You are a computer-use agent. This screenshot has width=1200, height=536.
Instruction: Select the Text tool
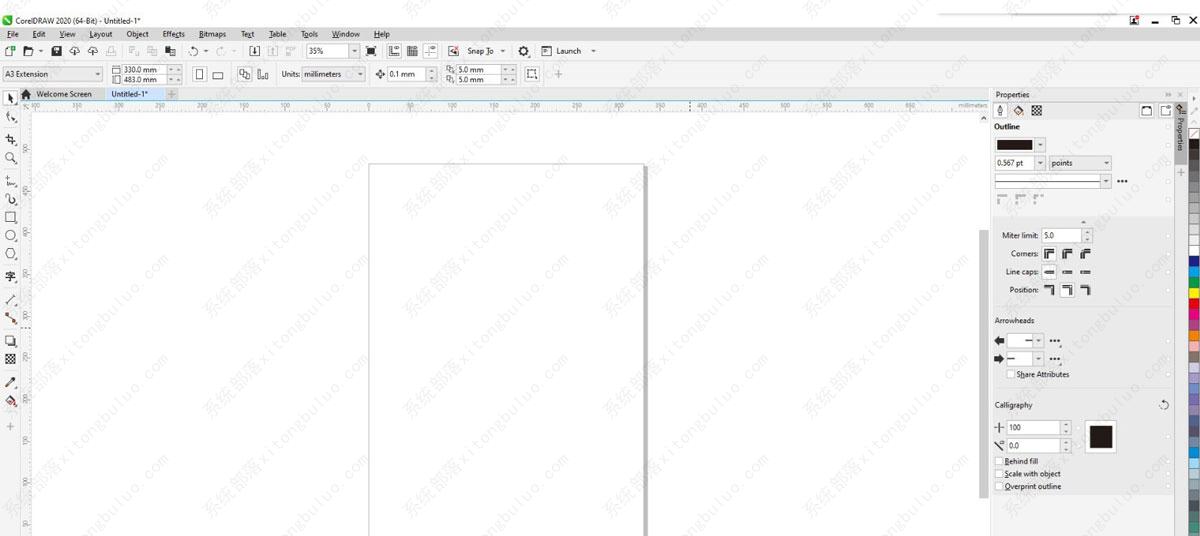tap(10, 277)
